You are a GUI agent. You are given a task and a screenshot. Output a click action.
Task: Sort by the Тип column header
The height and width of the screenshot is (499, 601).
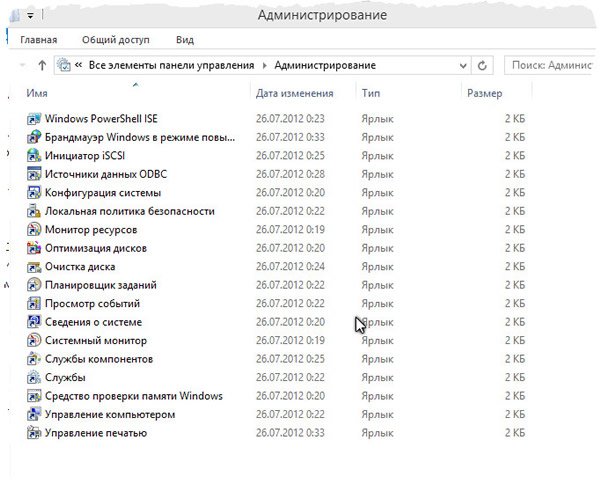click(371, 93)
